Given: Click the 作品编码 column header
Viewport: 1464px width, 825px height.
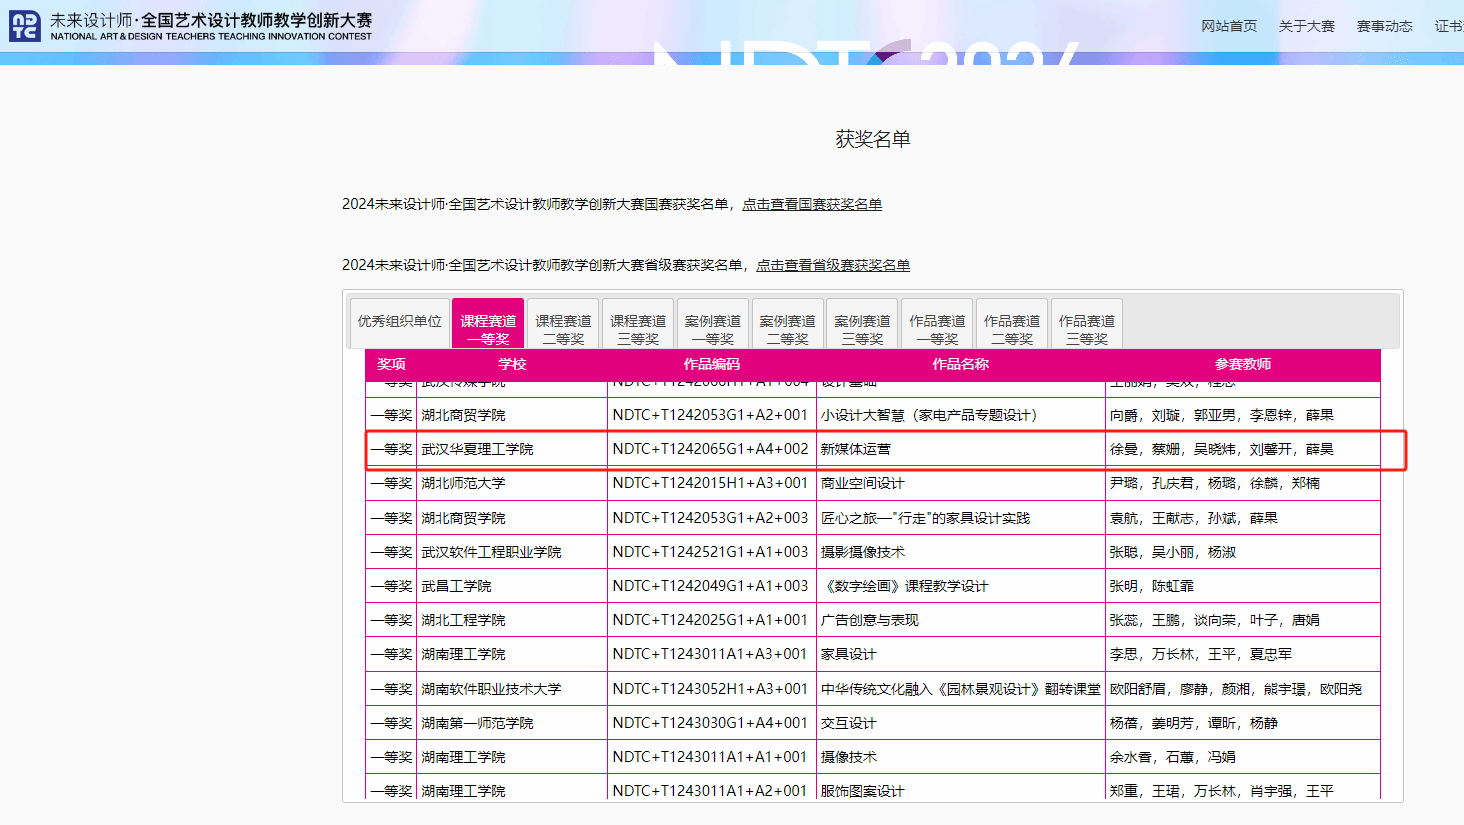Looking at the screenshot, I should coord(711,364).
